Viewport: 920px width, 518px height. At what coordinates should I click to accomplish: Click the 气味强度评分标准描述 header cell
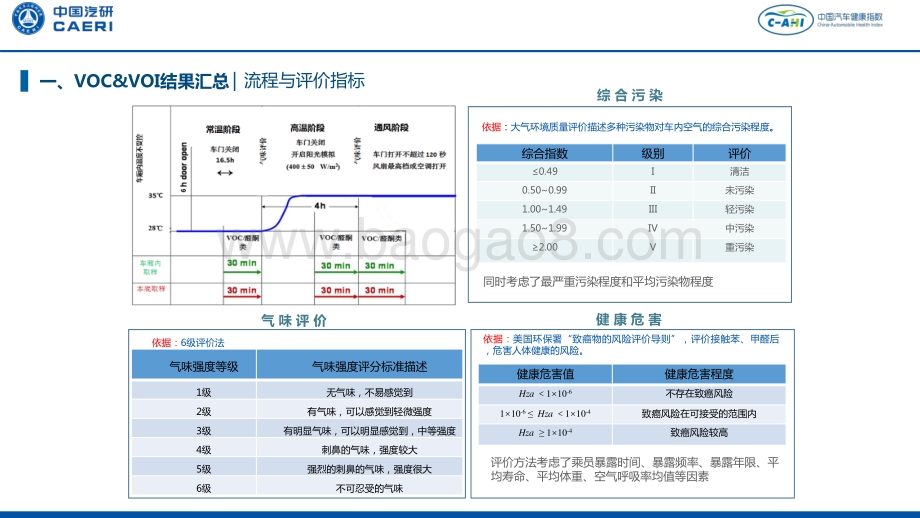pyautogui.click(x=360, y=365)
